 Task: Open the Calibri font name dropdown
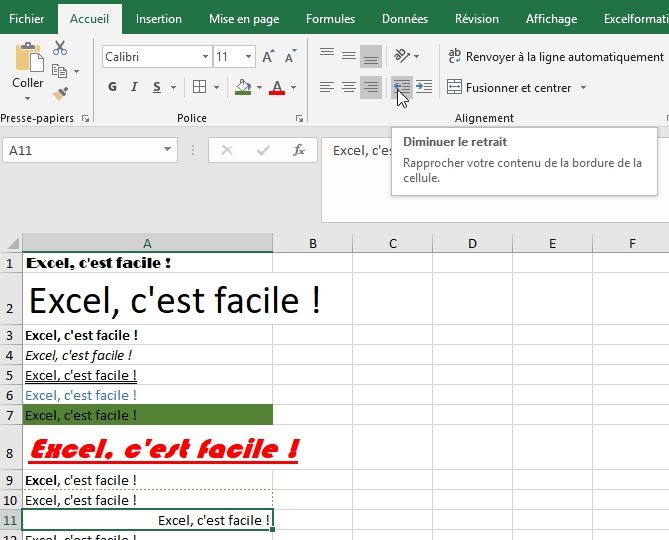click(205, 56)
